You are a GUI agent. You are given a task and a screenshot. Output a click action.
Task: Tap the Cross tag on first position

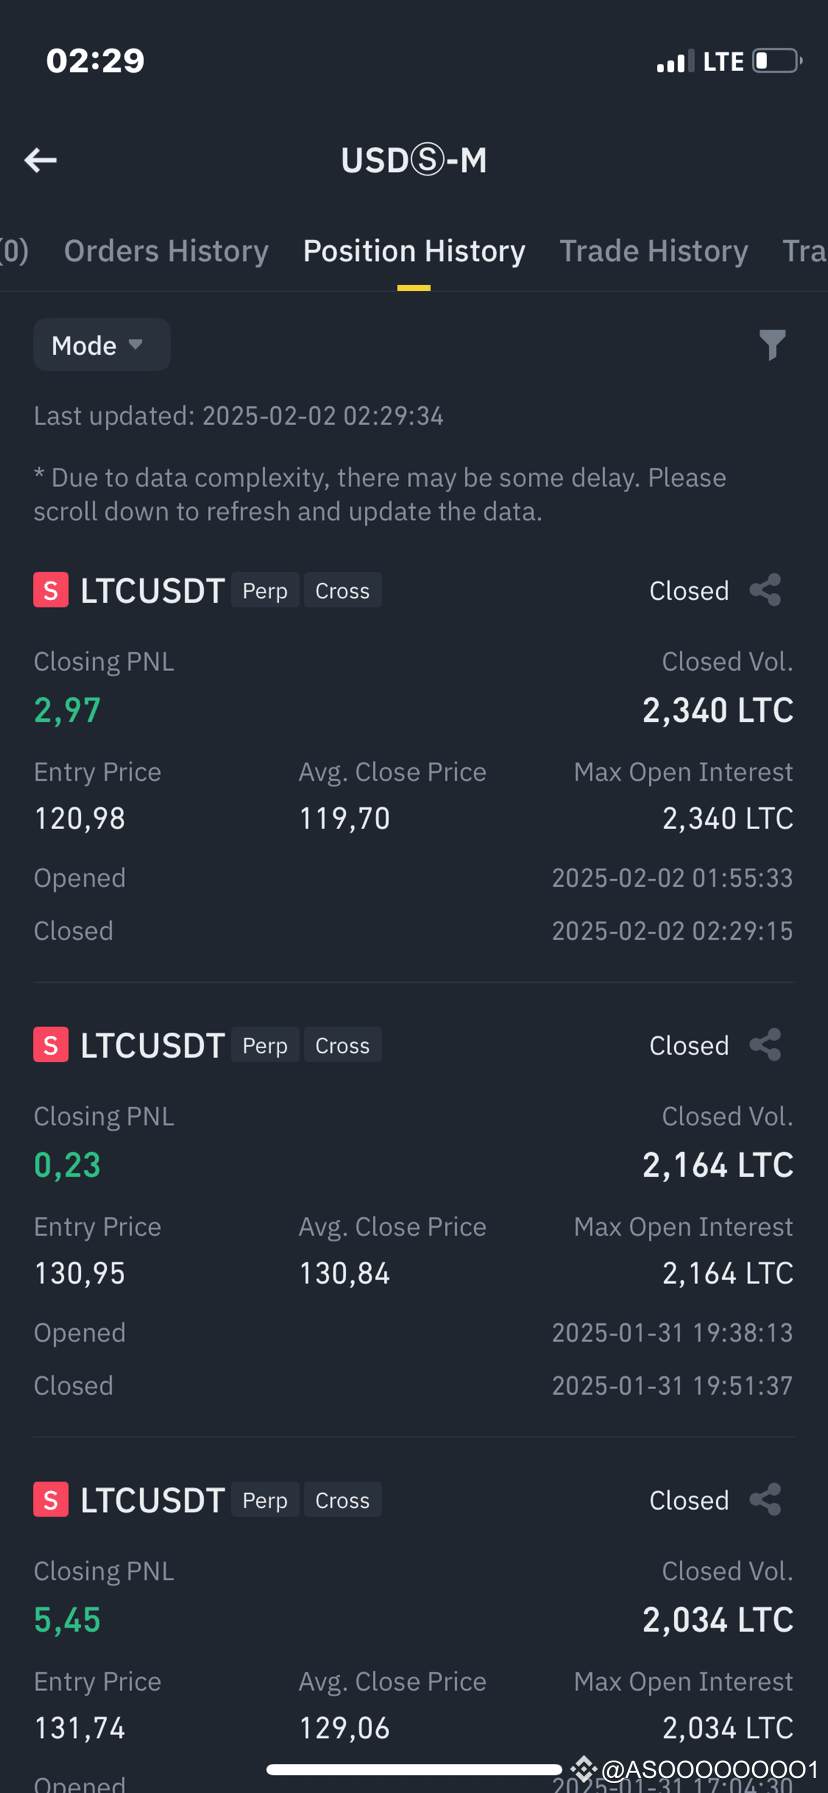[x=342, y=591]
